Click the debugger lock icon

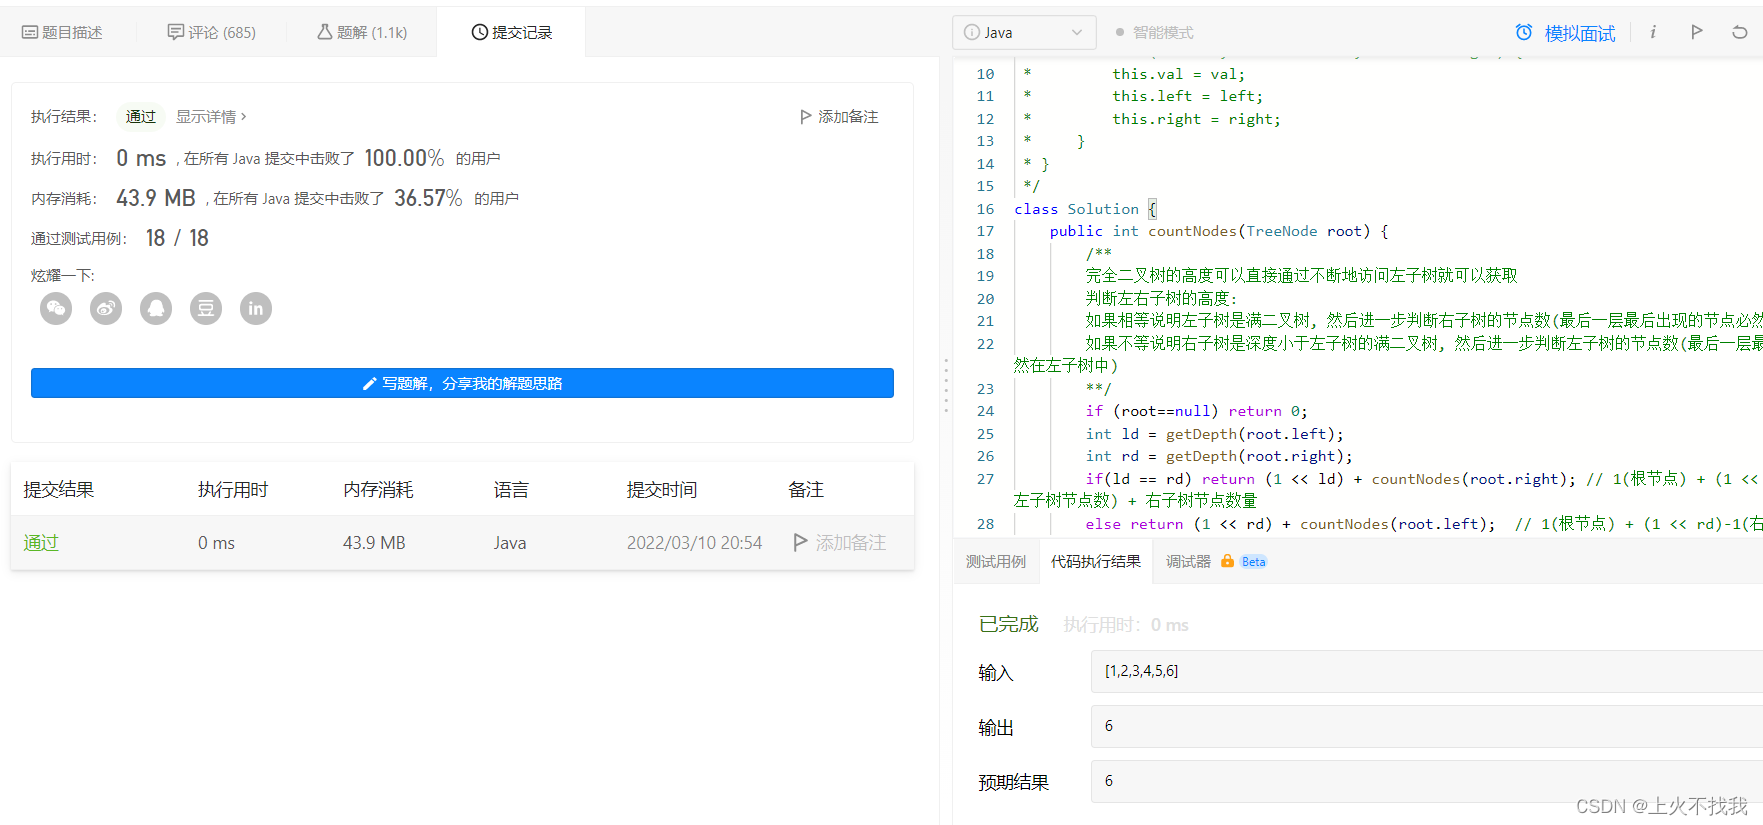tap(1227, 561)
